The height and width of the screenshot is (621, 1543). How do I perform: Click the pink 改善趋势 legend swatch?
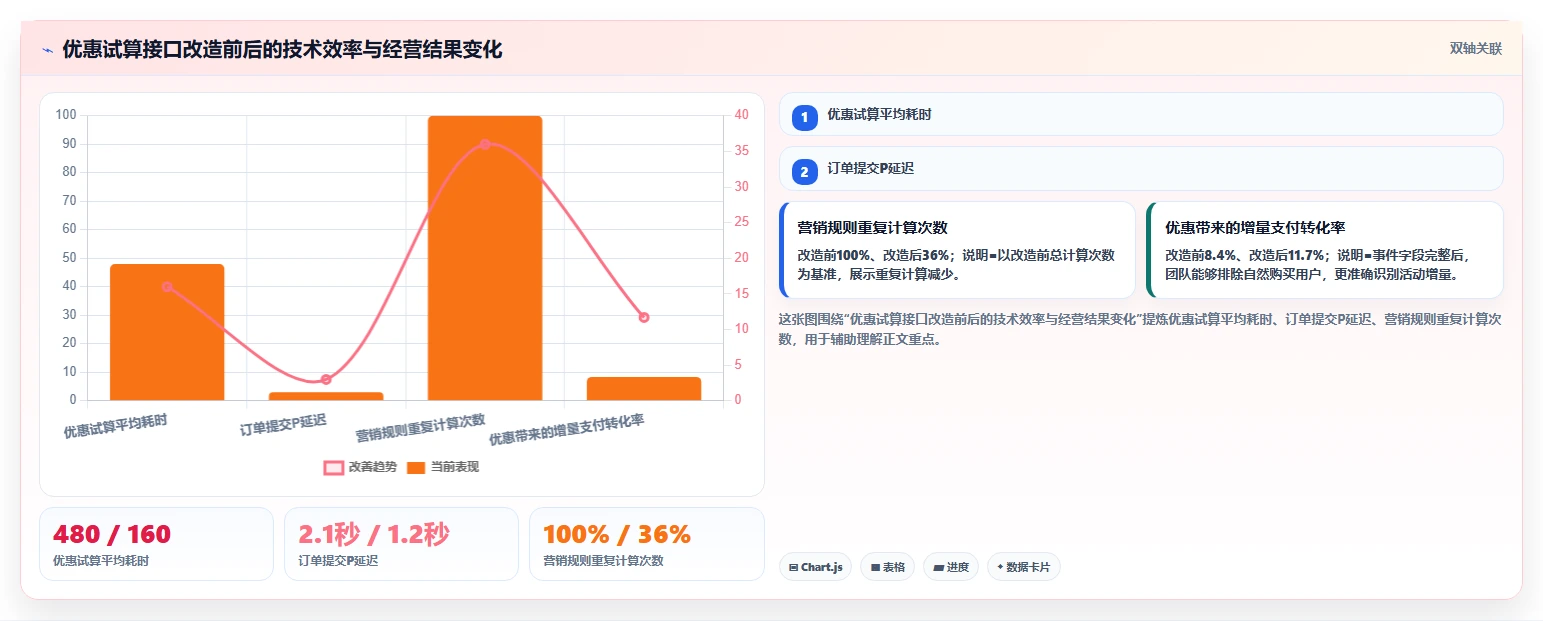pyautogui.click(x=334, y=467)
